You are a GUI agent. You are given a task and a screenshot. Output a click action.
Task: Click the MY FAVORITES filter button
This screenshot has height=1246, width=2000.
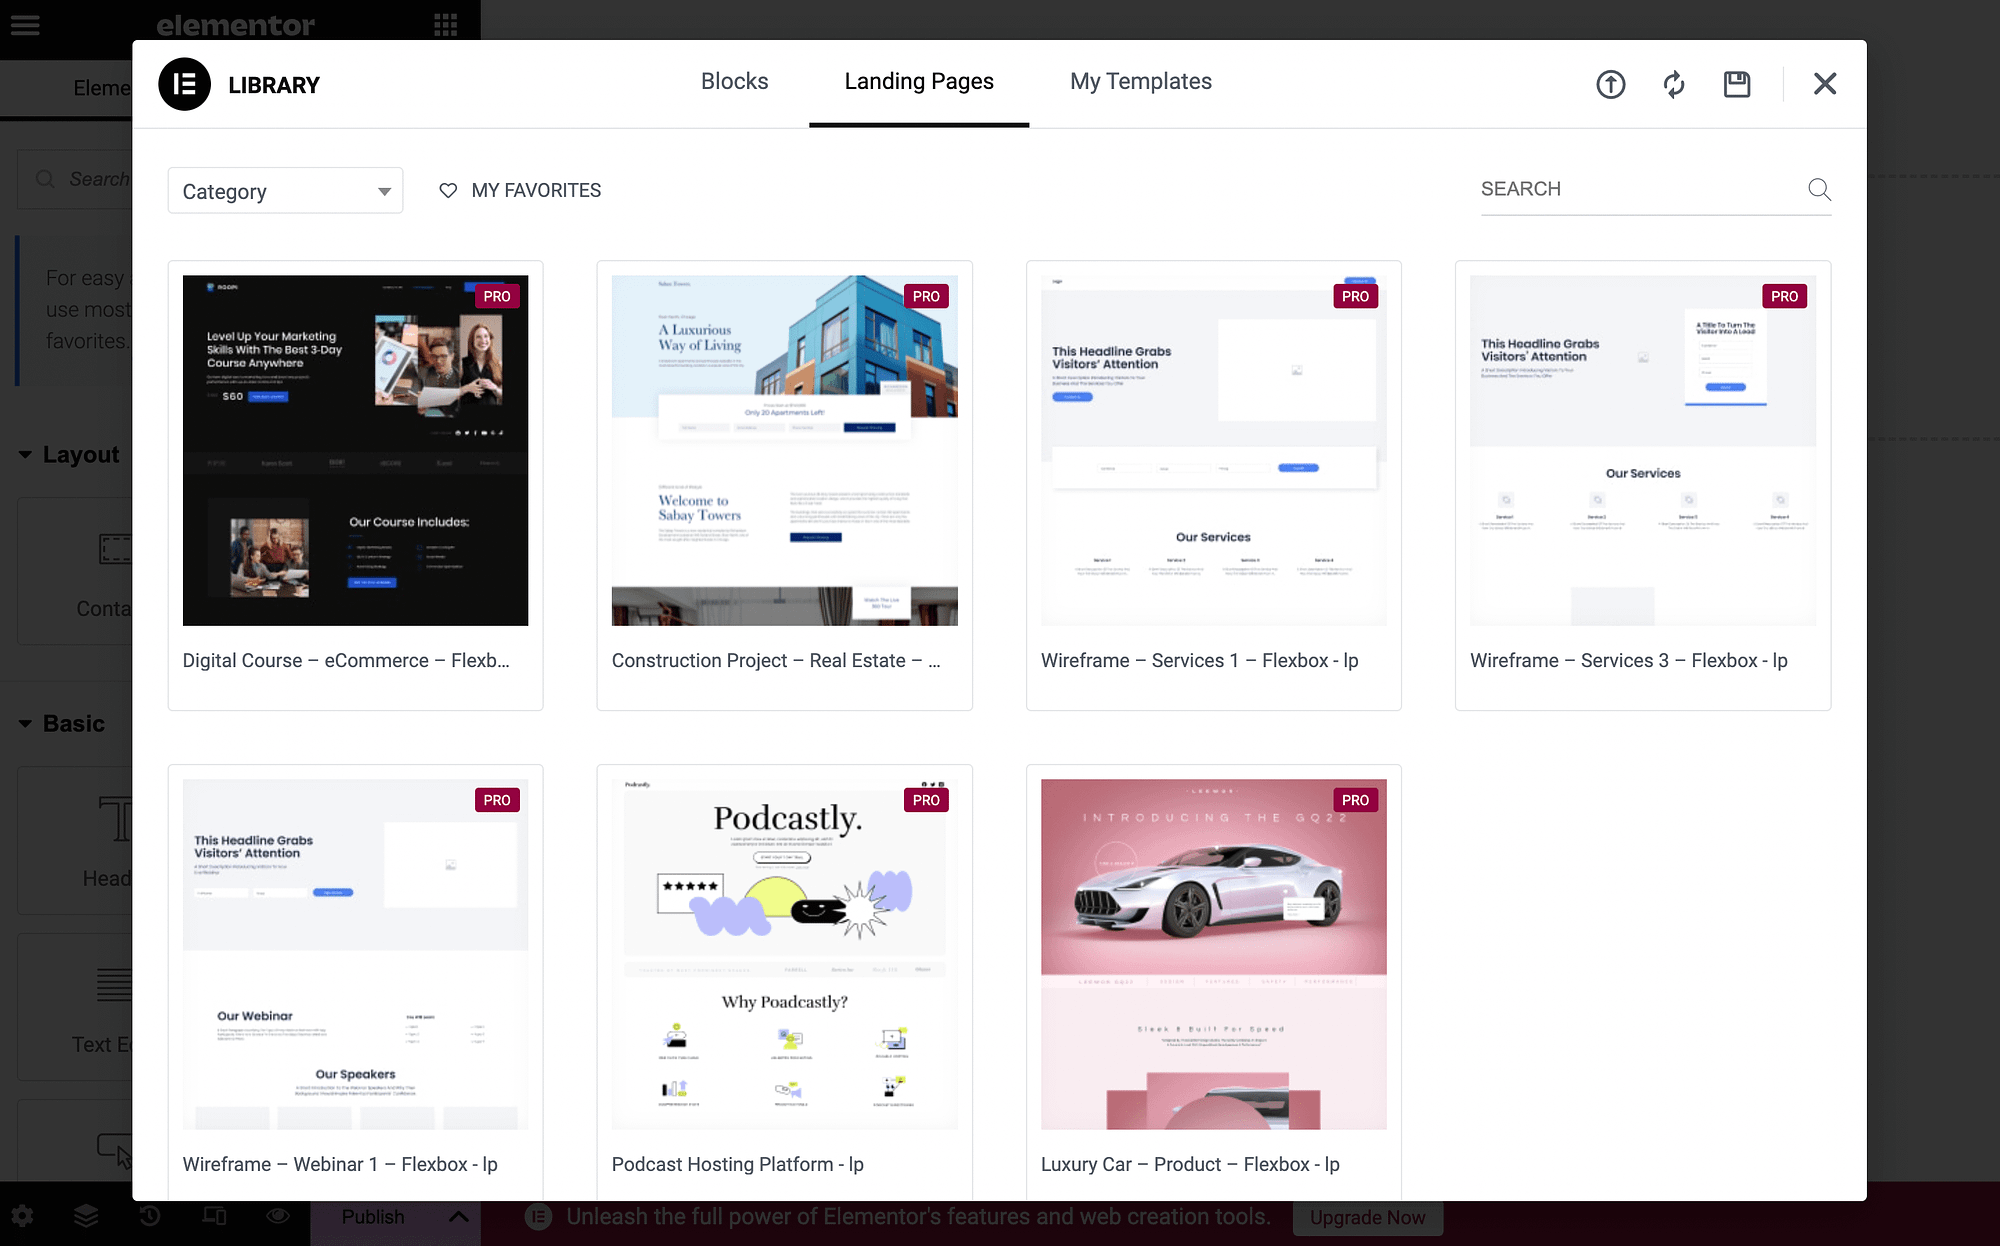(519, 189)
